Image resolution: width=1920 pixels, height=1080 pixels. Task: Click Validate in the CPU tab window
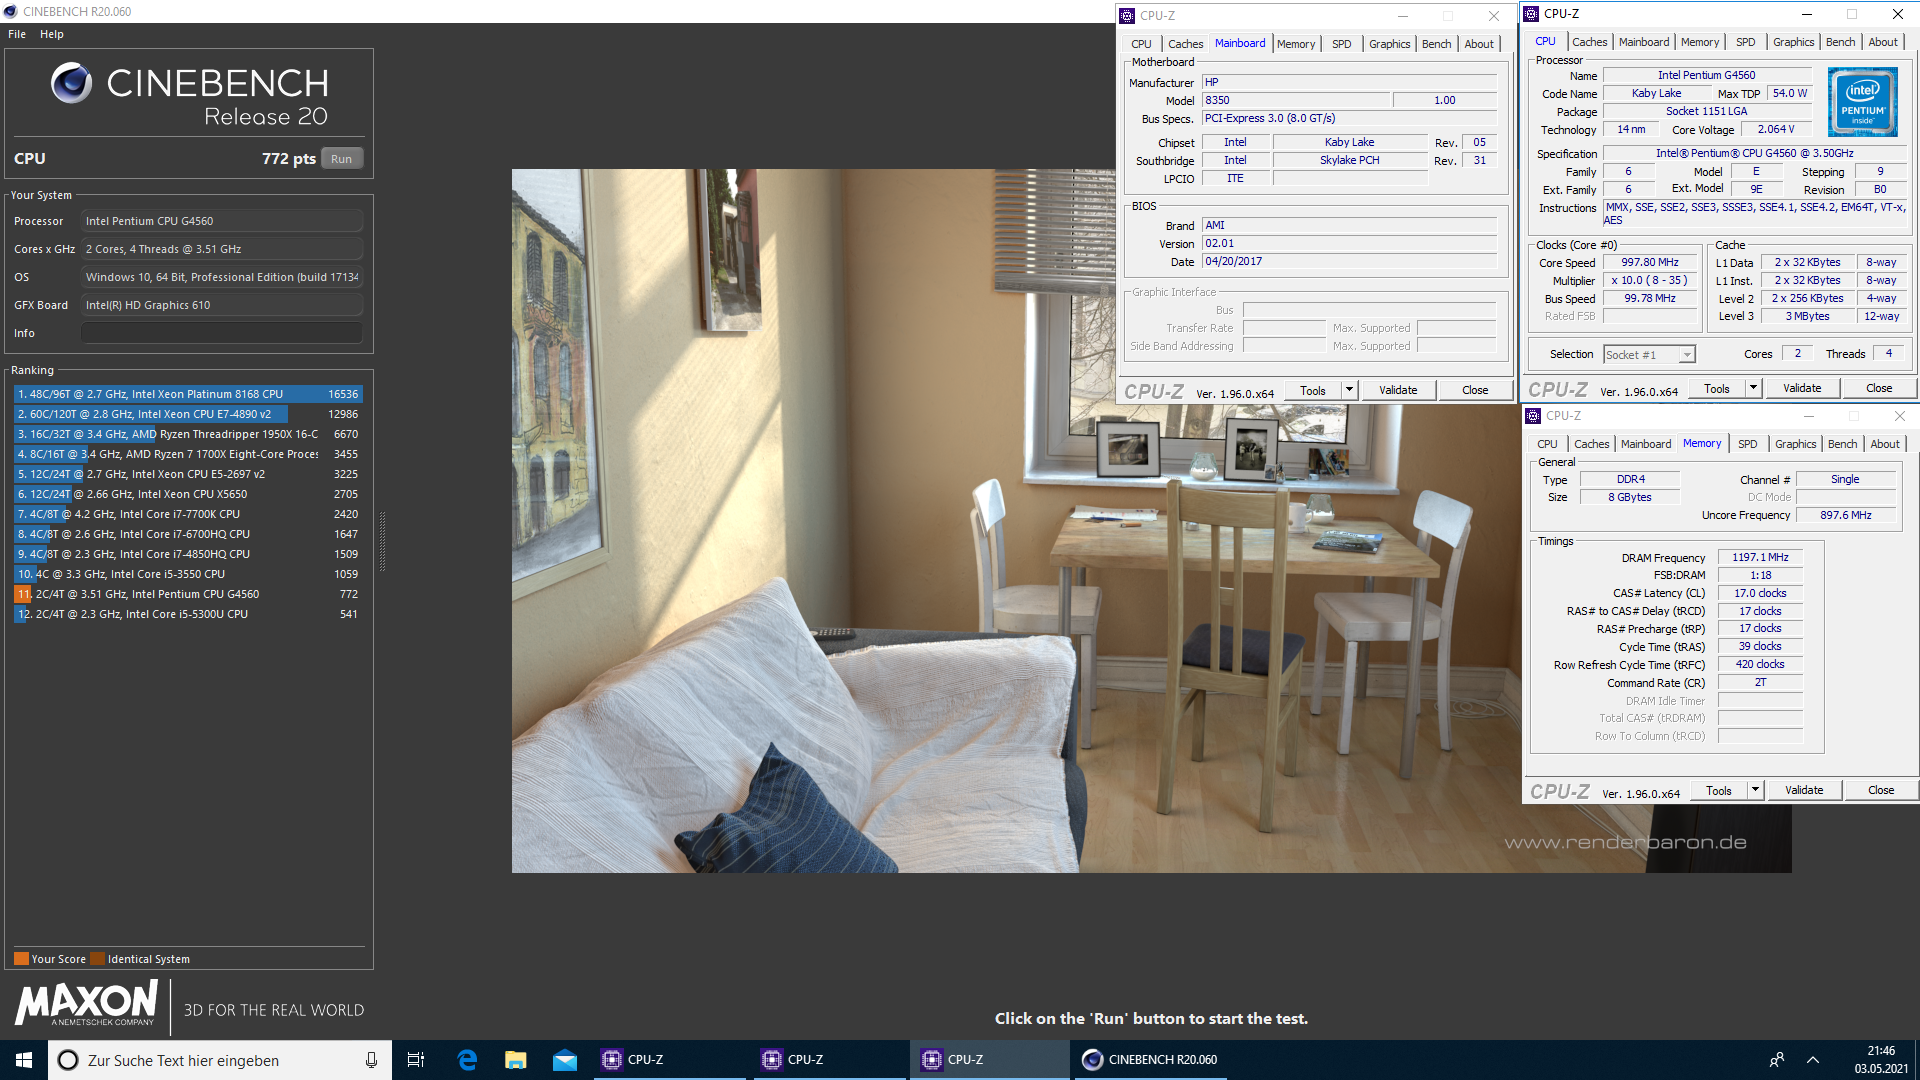1802,388
